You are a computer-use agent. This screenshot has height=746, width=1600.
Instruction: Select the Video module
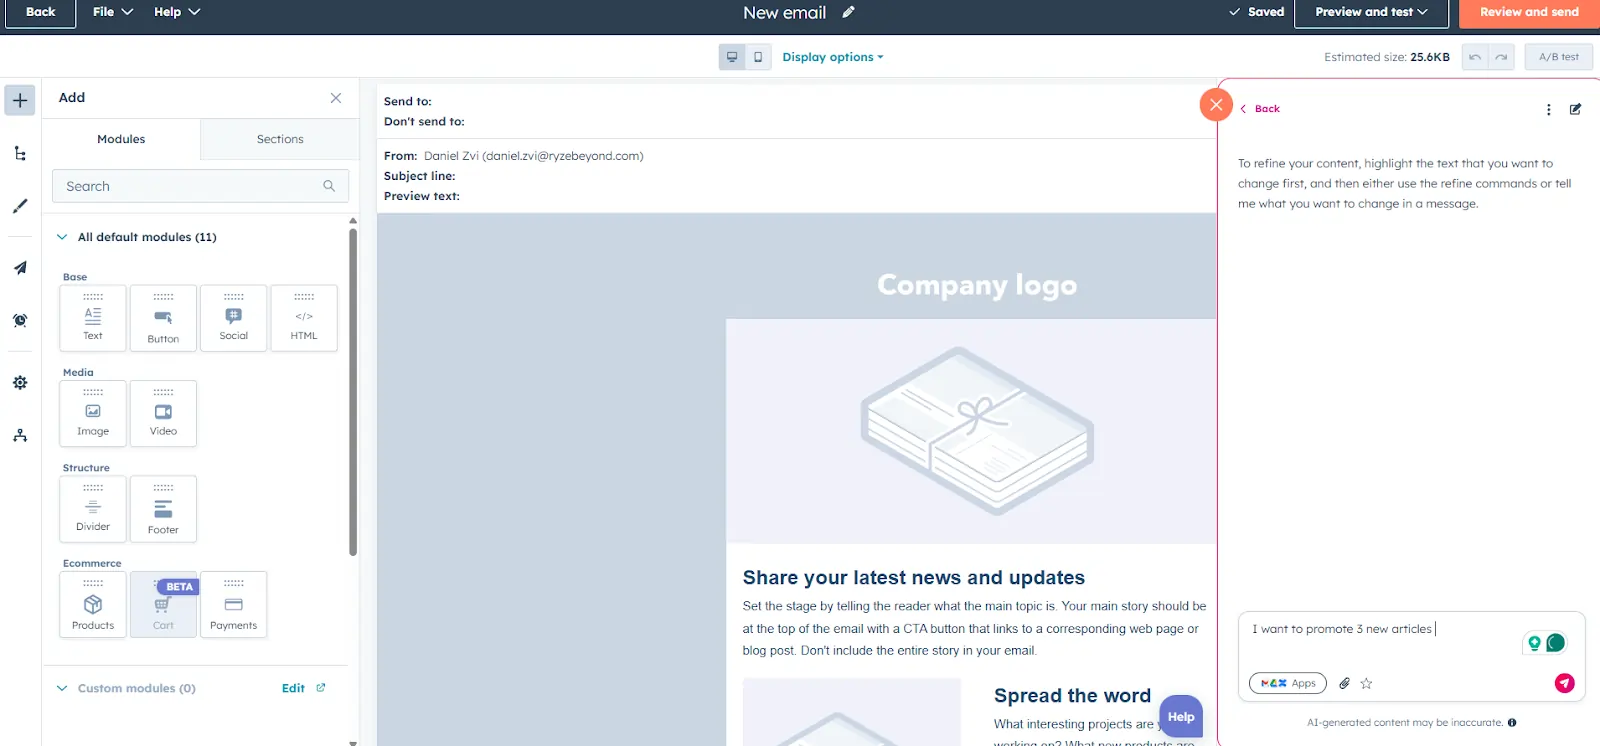[x=163, y=413]
